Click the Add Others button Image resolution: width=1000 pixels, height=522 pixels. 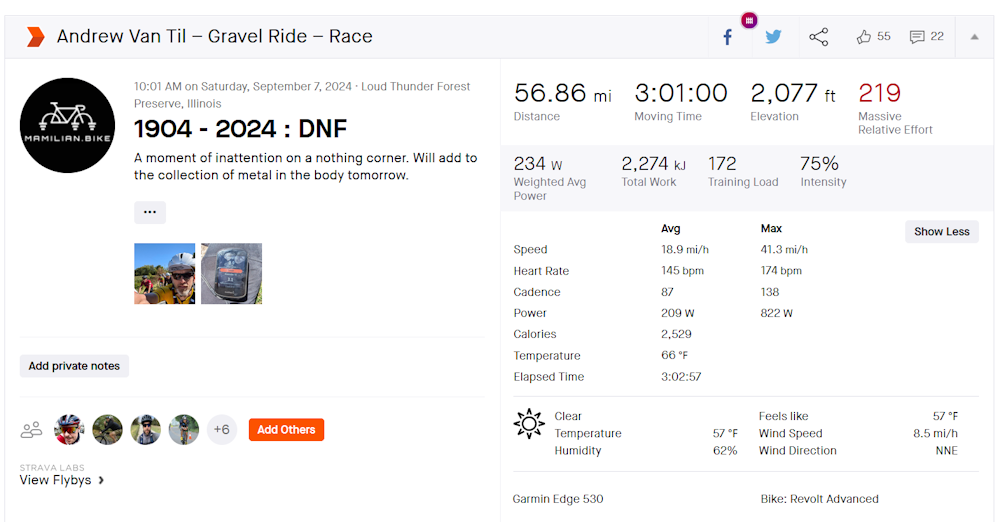click(x=286, y=430)
